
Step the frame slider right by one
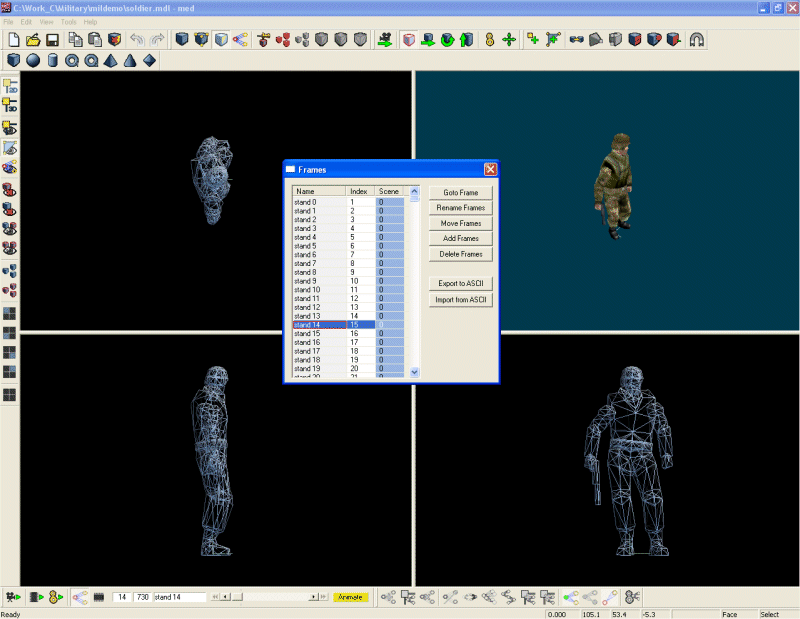(x=315, y=597)
